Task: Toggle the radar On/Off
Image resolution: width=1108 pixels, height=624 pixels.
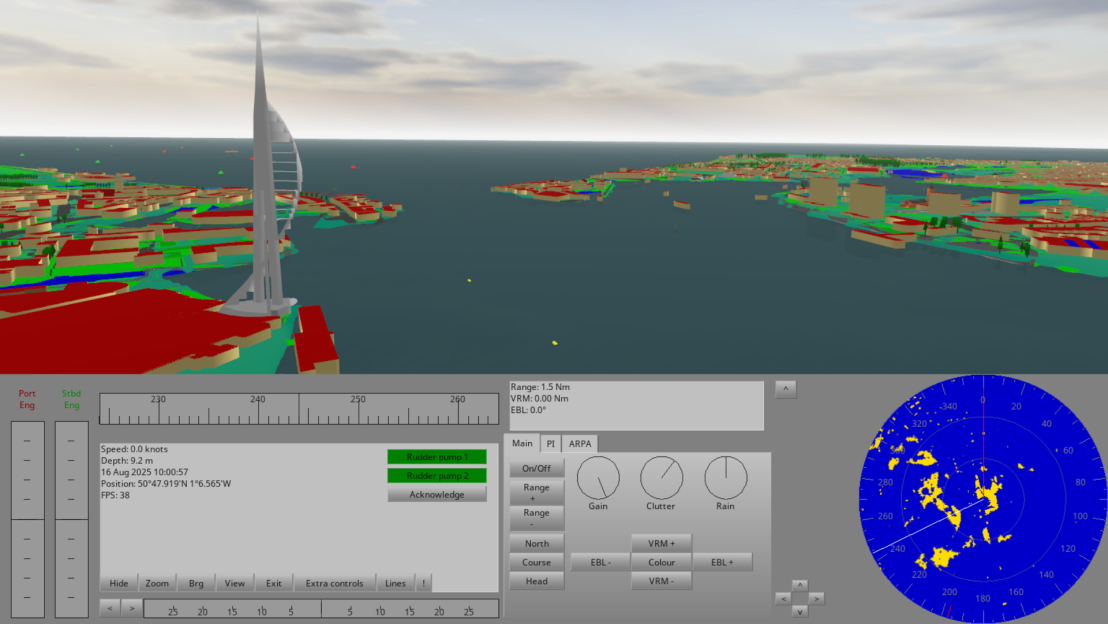Action: click(536, 466)
